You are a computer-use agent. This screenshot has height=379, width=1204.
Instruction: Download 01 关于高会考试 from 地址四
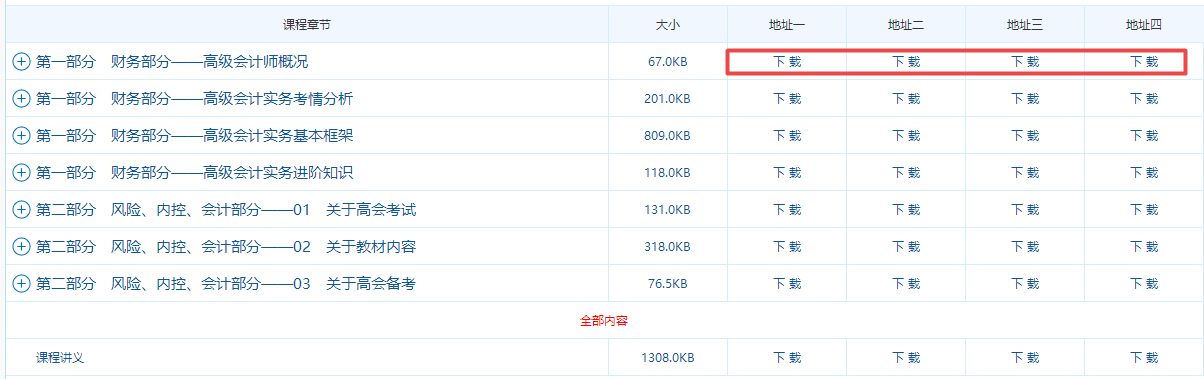click(x=1144, y=210)
